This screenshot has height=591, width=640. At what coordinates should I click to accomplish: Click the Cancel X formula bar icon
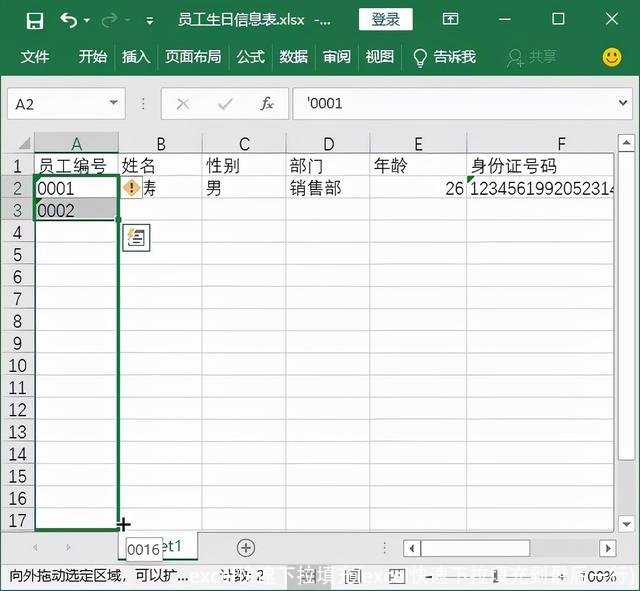point(183,104)
